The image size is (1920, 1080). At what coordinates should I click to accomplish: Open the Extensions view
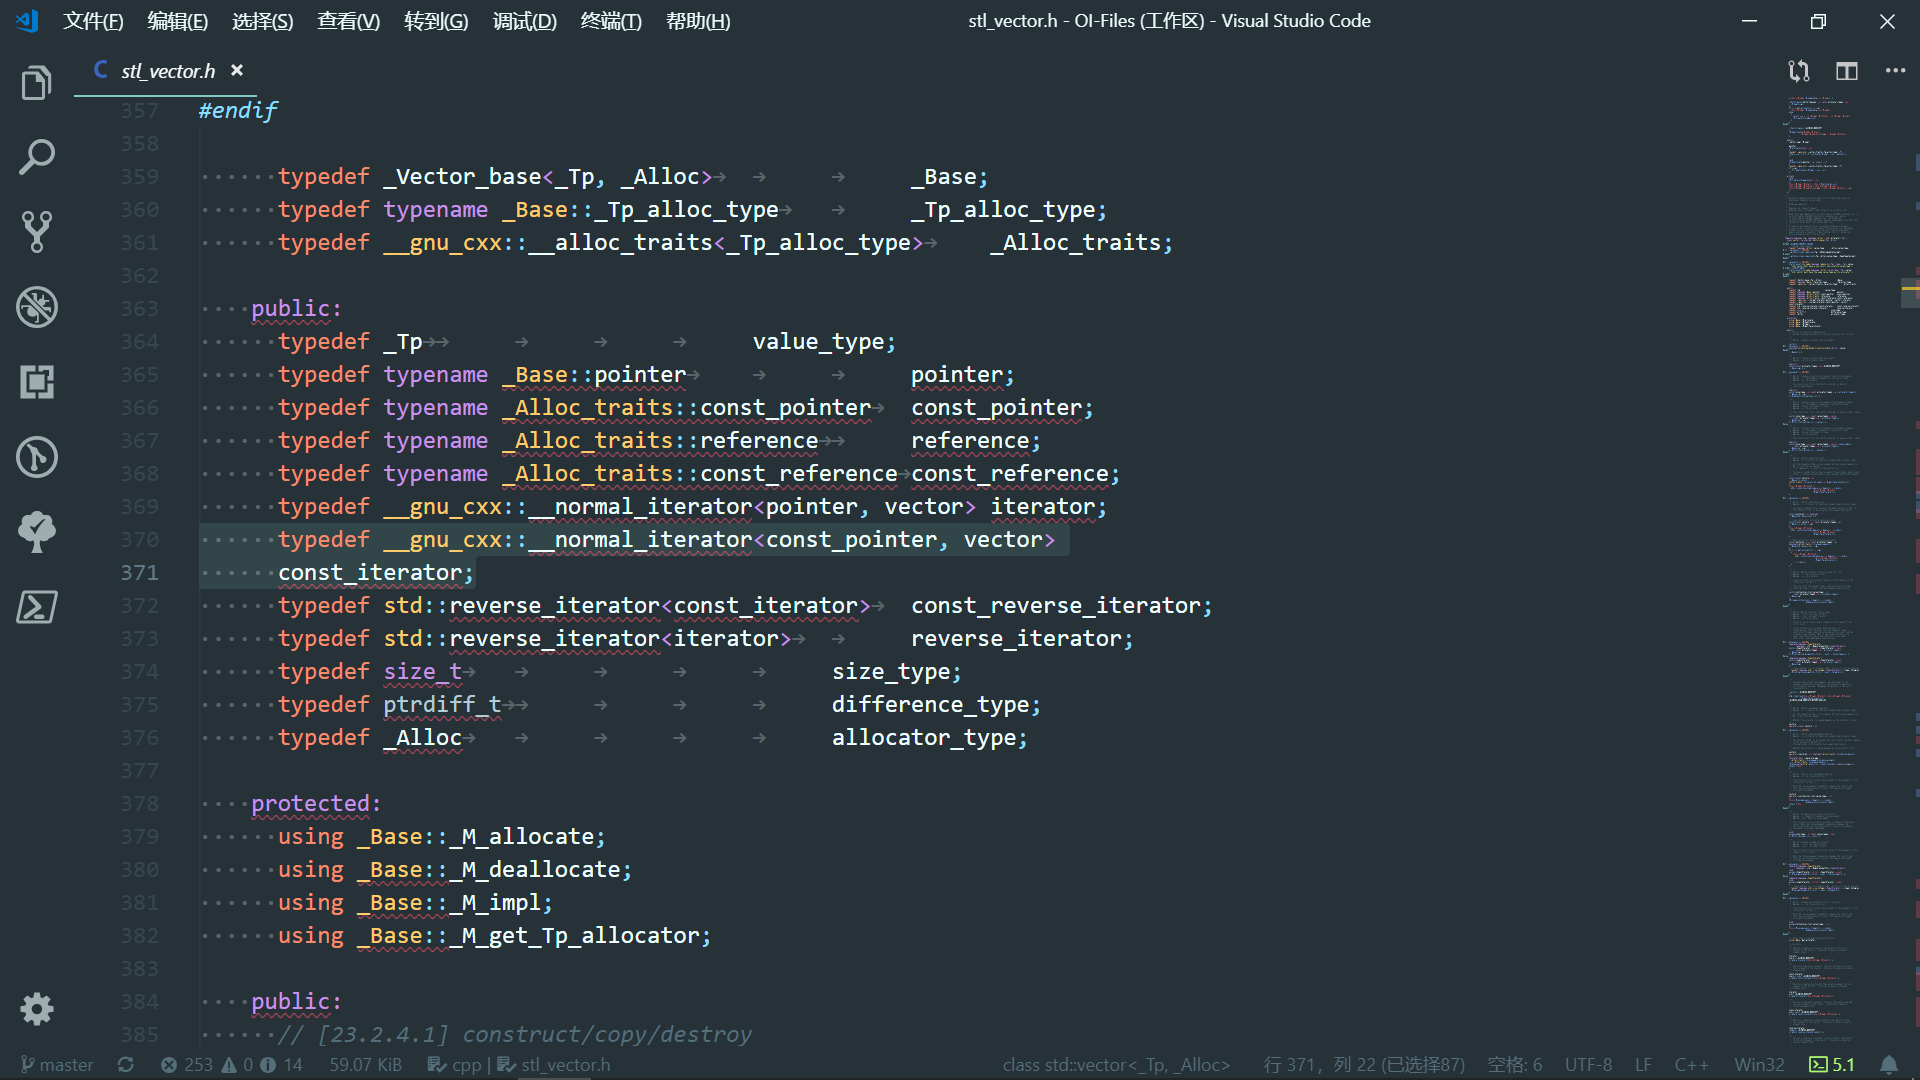click(36, 381)
